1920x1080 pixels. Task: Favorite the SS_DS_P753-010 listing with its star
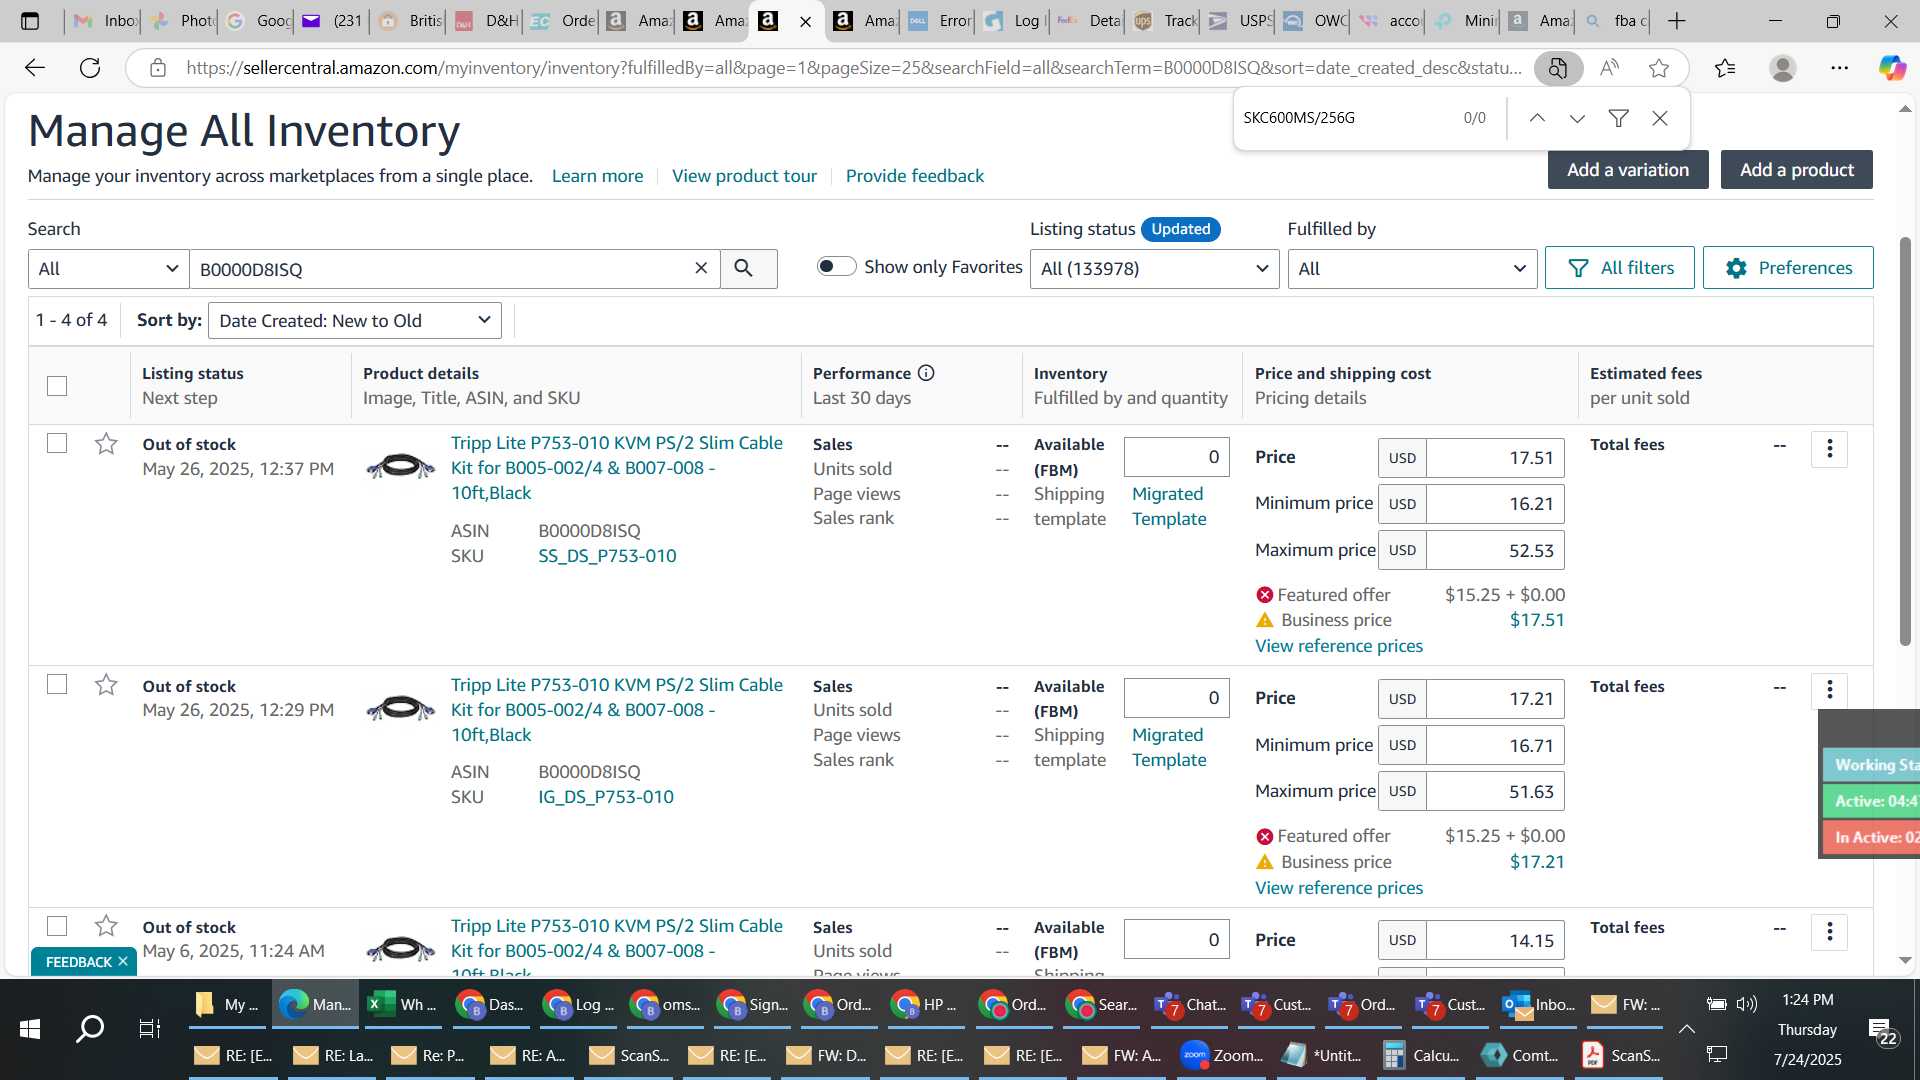point(106,443)
